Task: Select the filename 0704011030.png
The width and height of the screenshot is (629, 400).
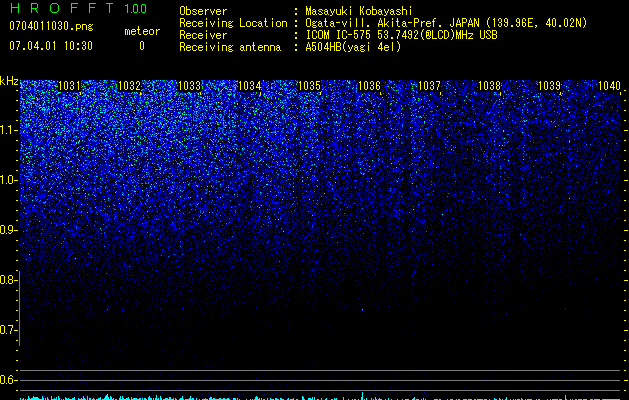Action: [51, 26]
